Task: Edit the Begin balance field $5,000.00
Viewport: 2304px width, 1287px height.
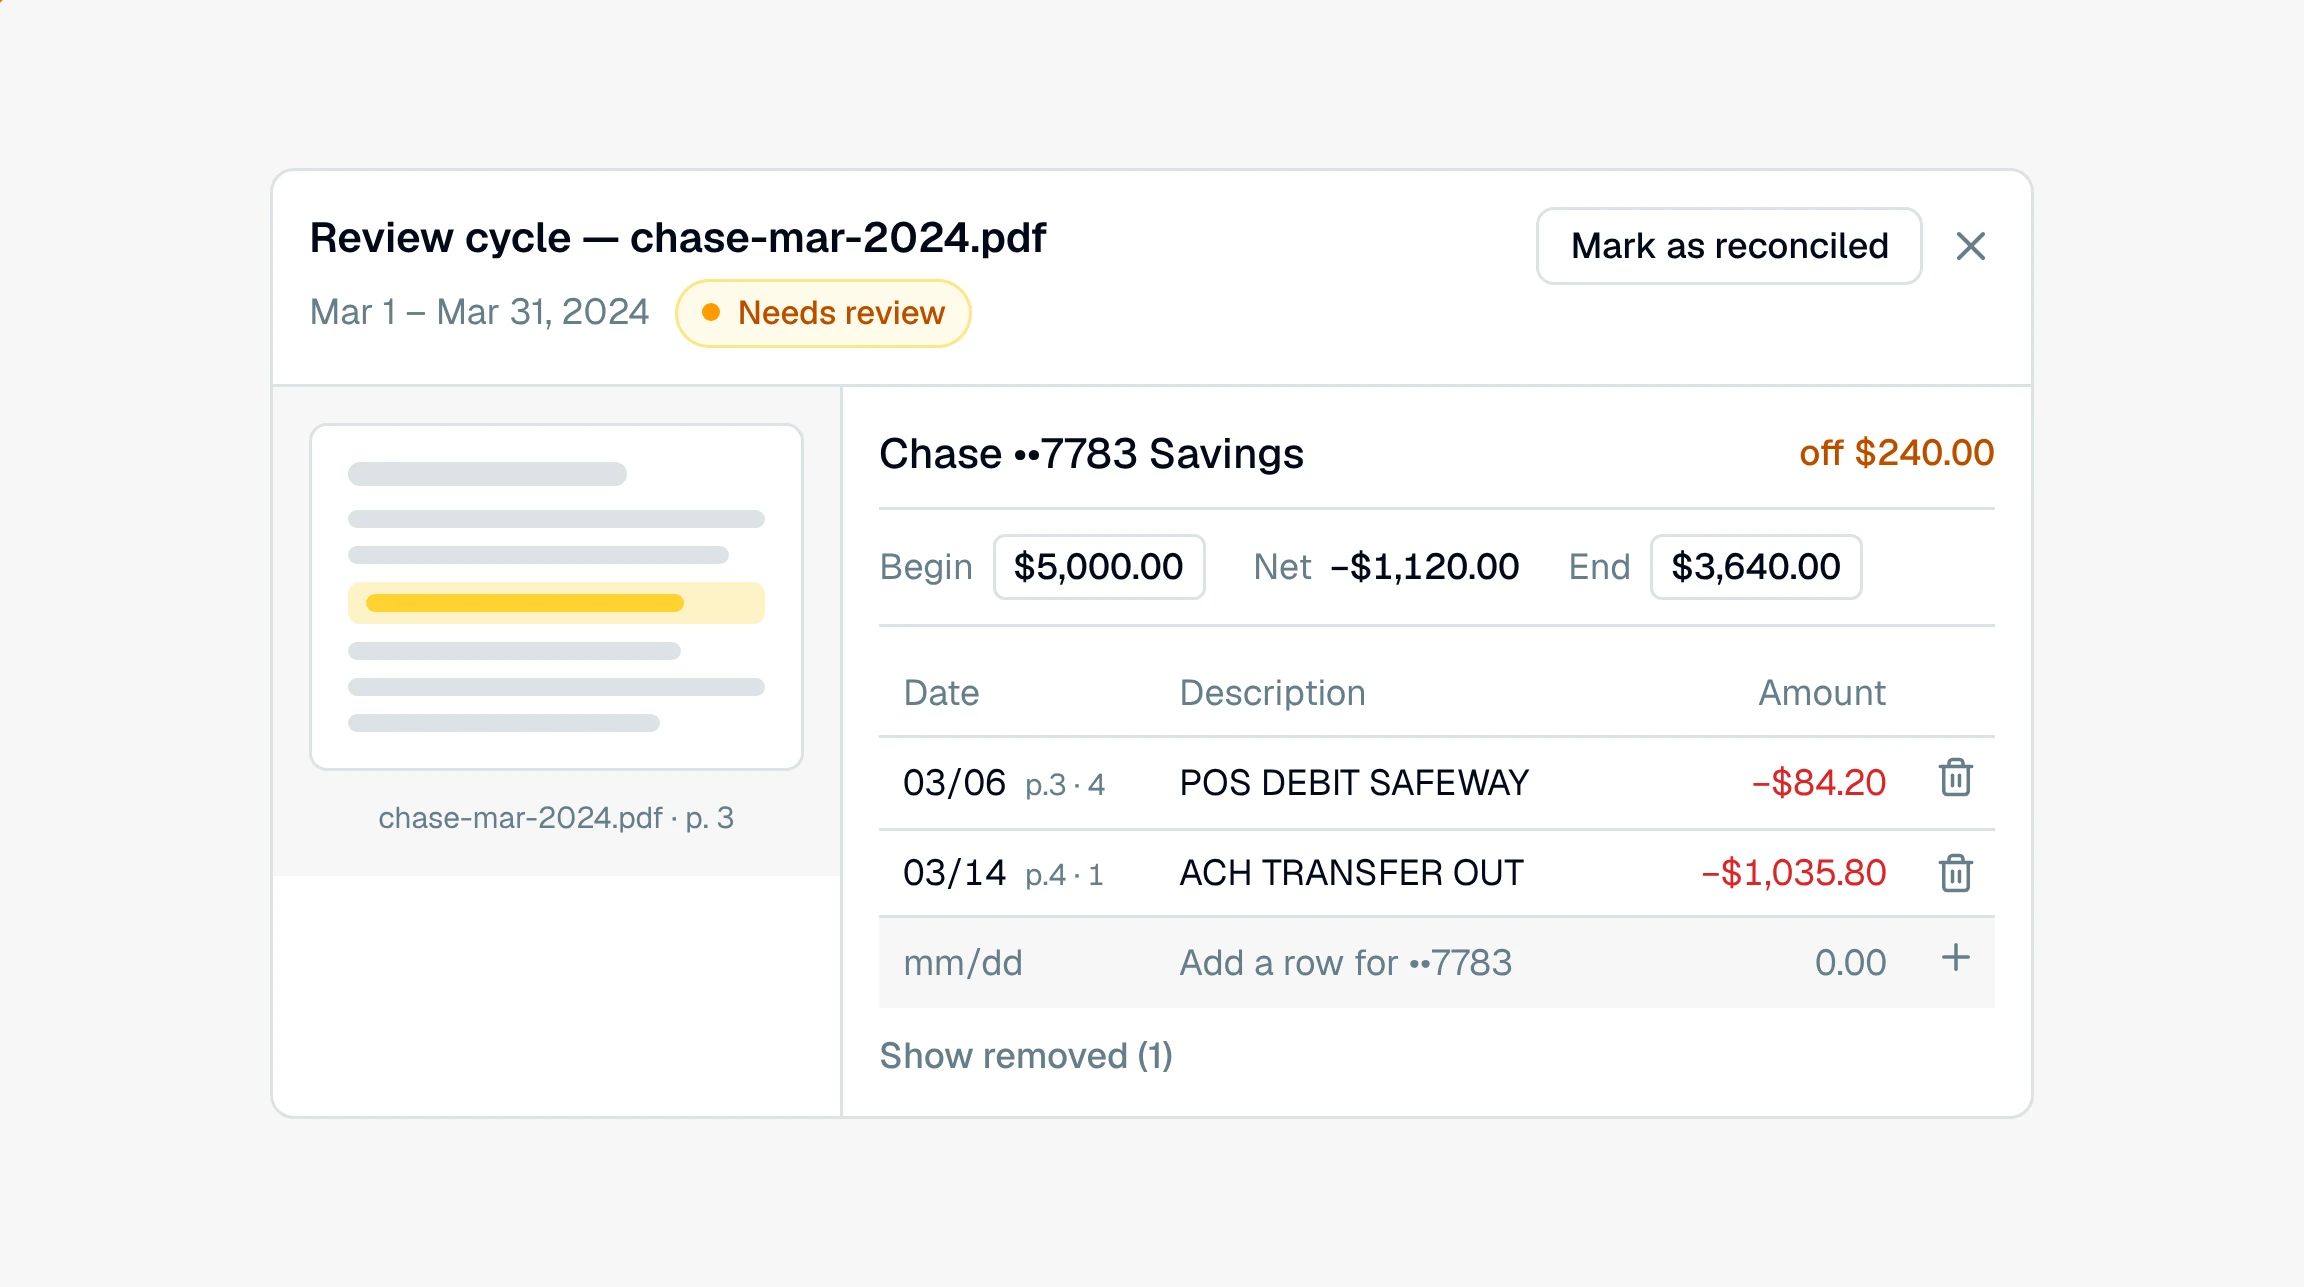Action: click(1098, 567)
